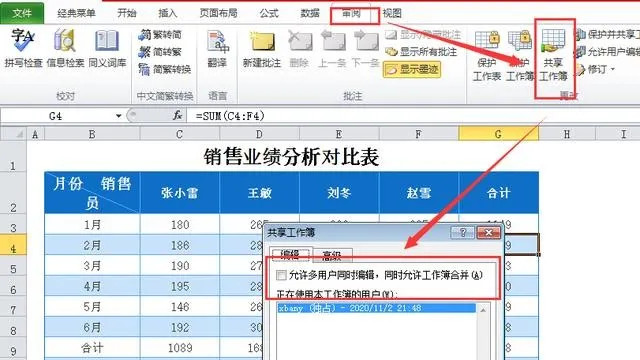Convert text with 简转繁
The image size is (640, 360).
160,52
